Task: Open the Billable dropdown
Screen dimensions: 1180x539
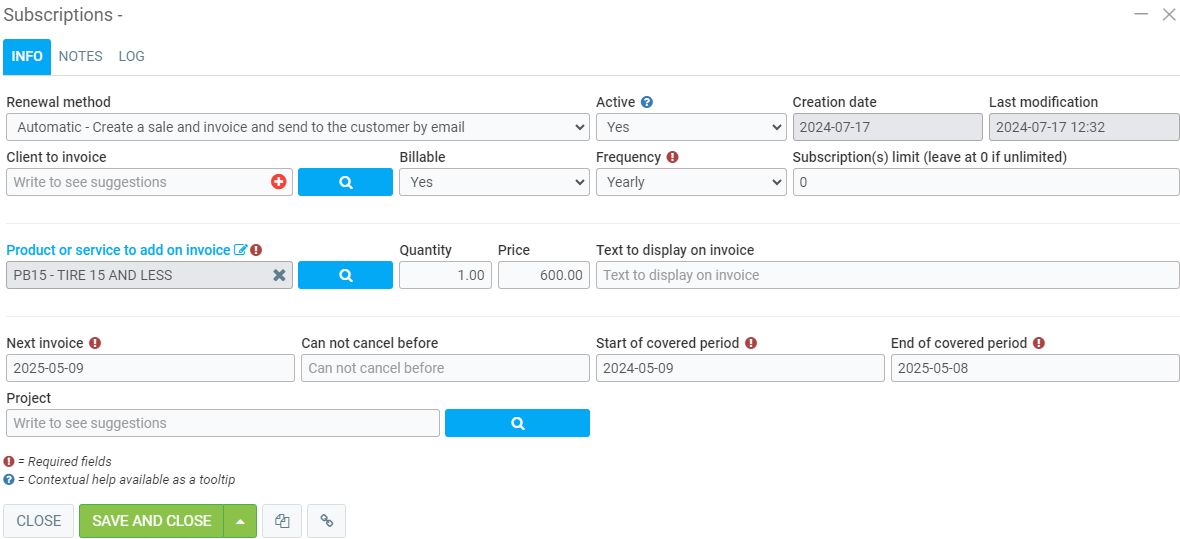Action: pyautogui.click(x=493, y=182)
